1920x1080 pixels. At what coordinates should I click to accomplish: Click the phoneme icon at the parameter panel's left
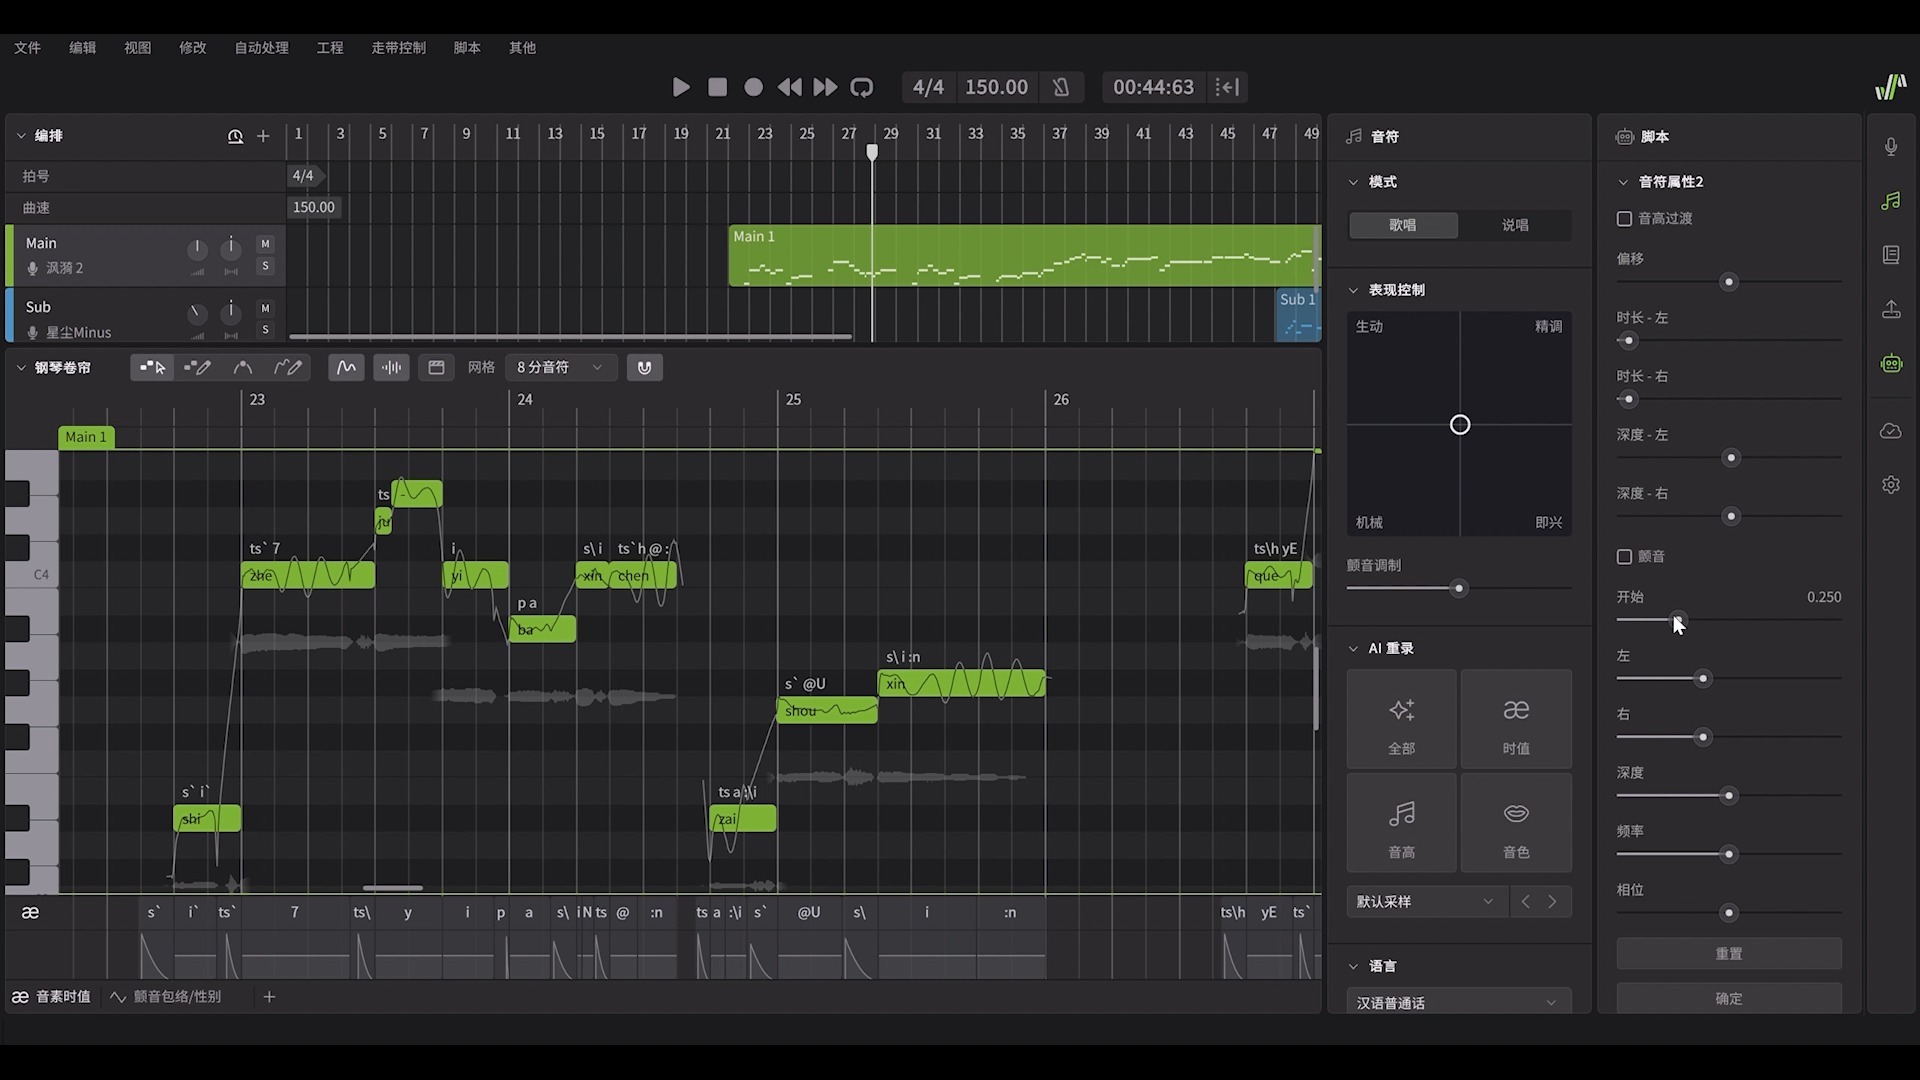click(x=30, y=913)
